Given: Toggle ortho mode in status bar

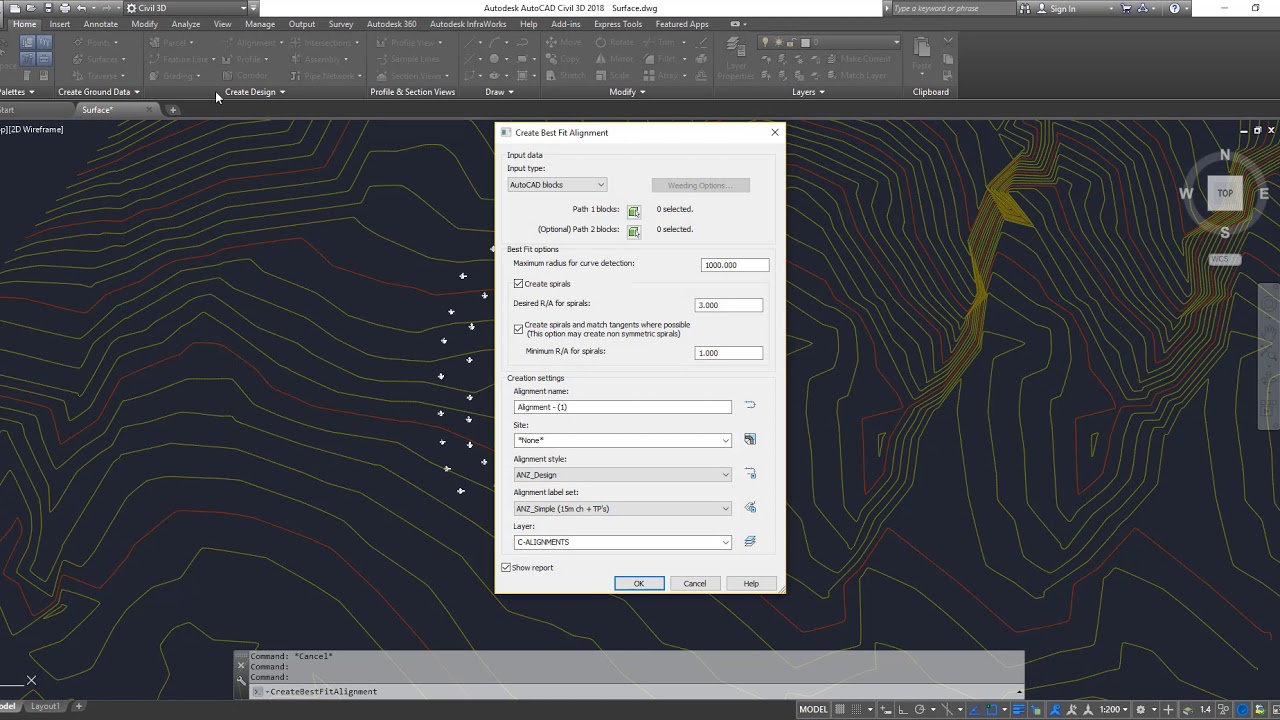Looking at the screenshot, I should coord(904,709).
